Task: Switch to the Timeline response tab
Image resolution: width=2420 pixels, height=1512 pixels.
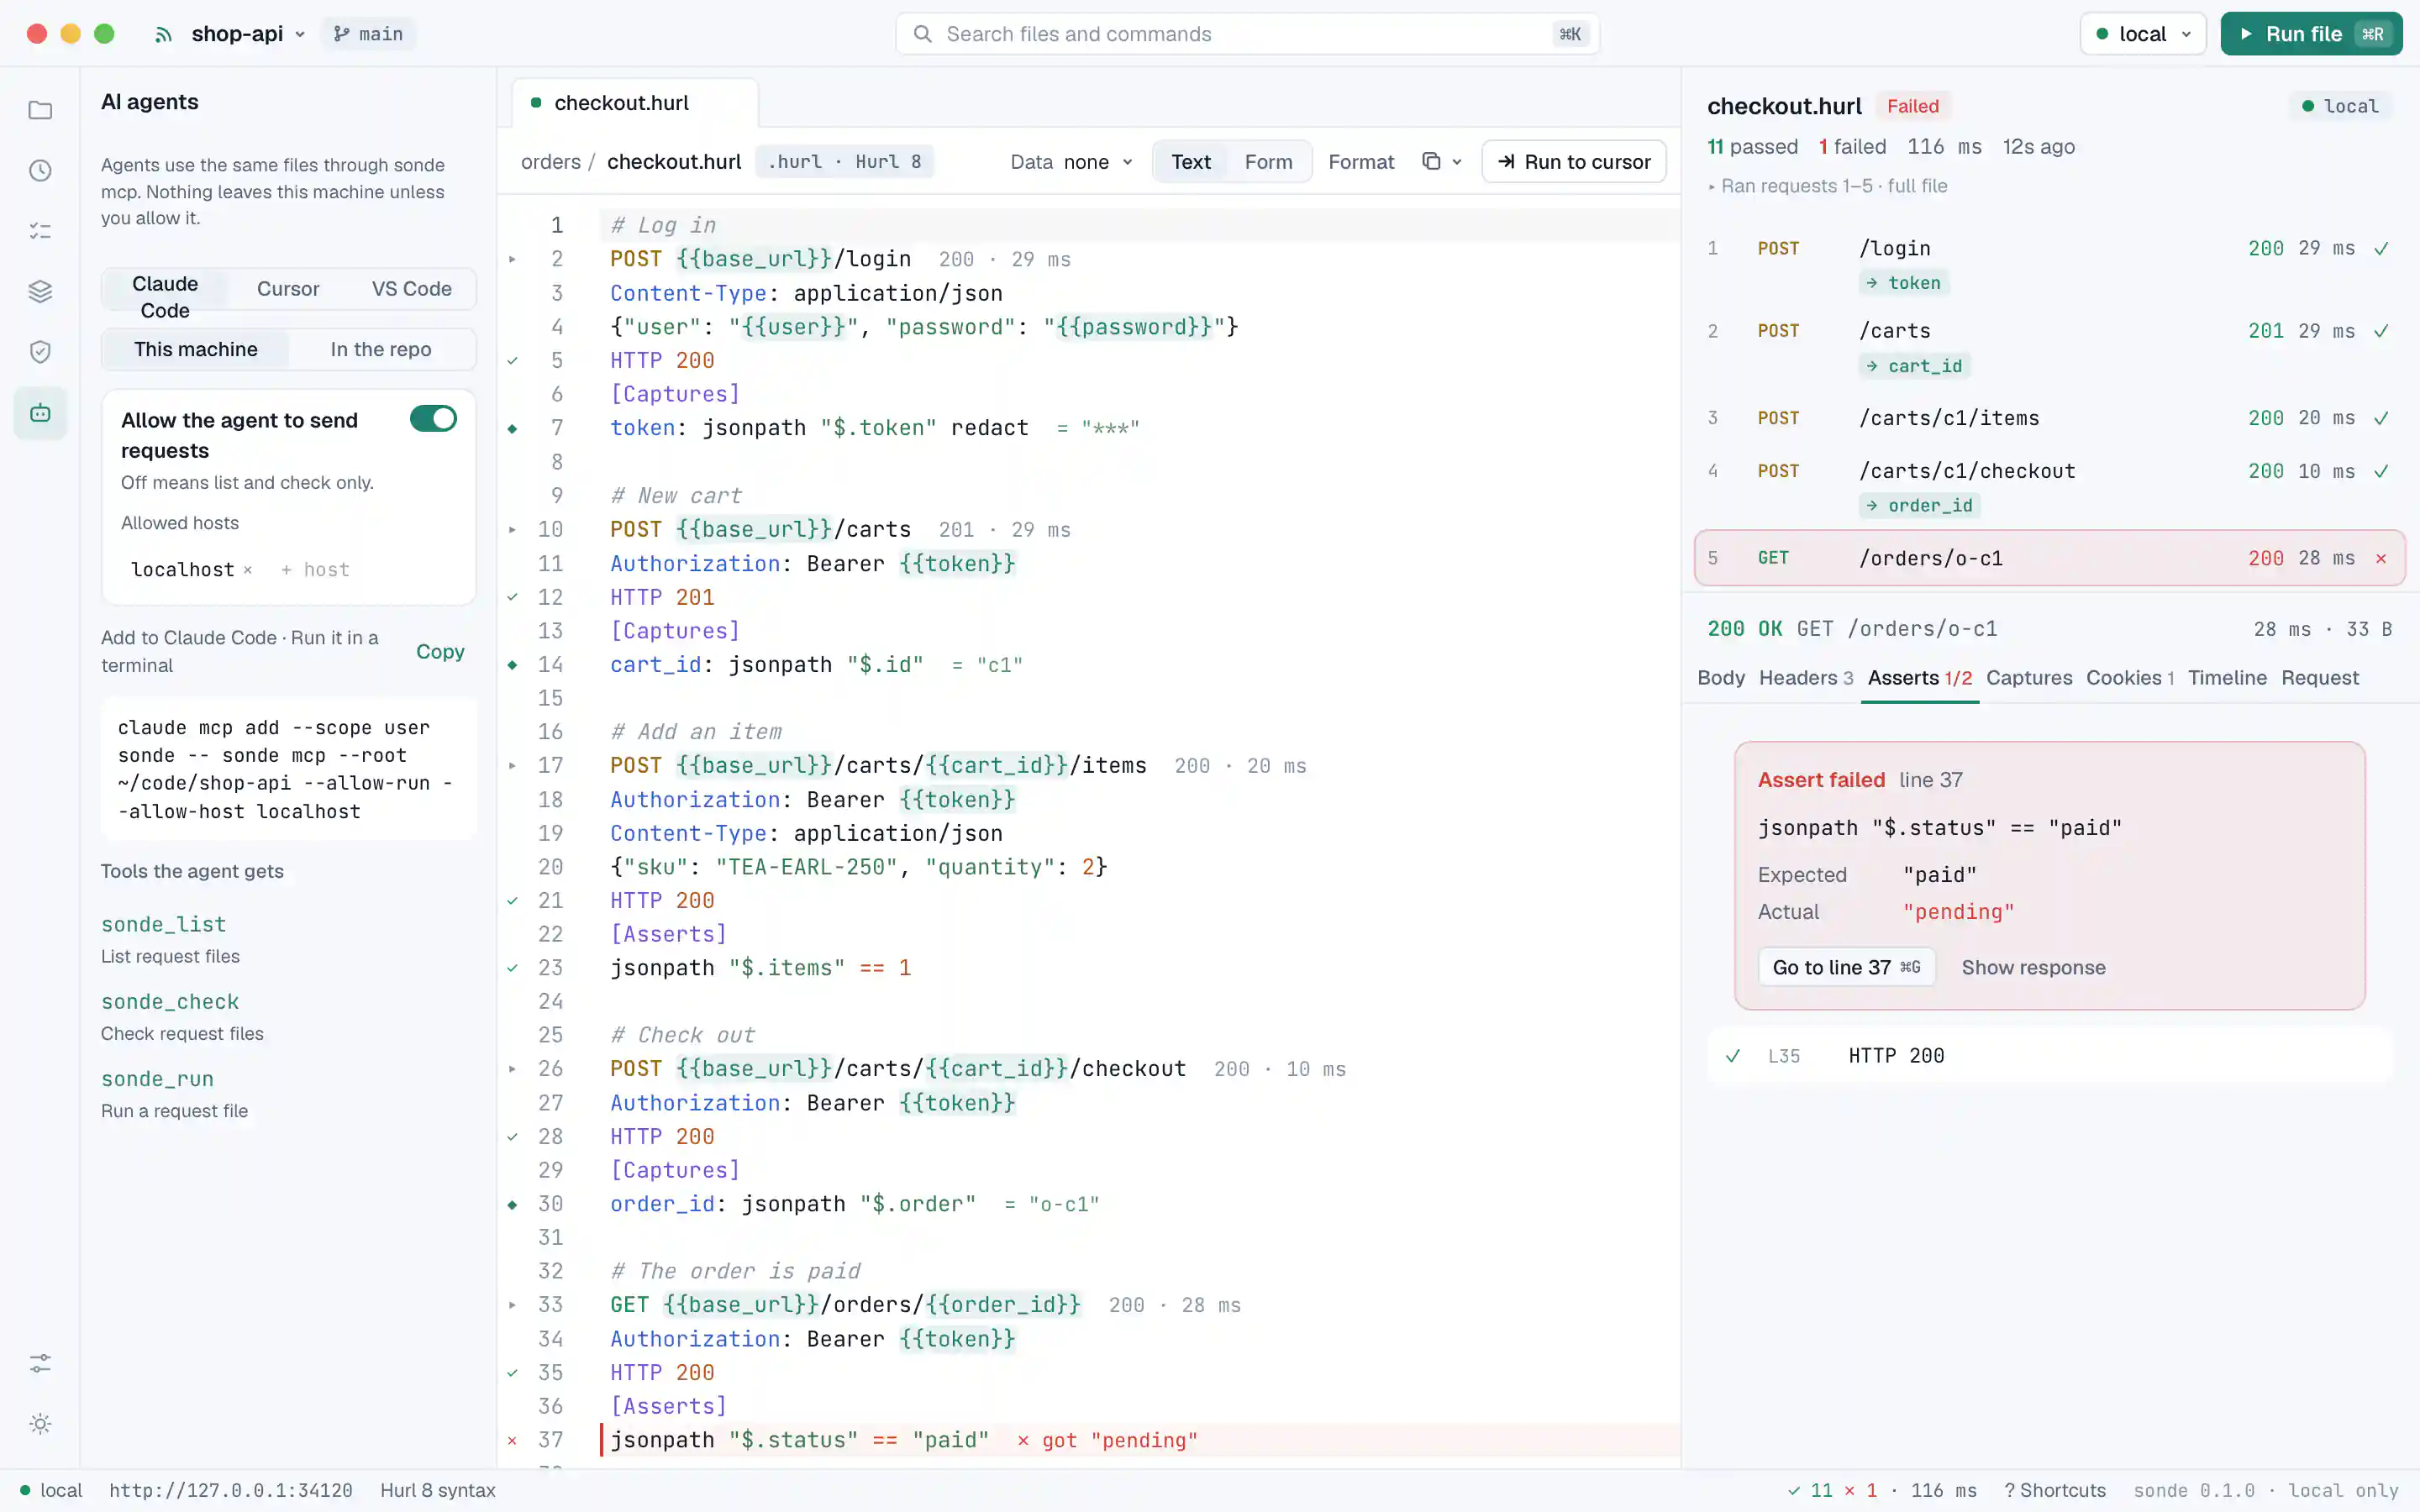Action: (x=2227, y=678)
